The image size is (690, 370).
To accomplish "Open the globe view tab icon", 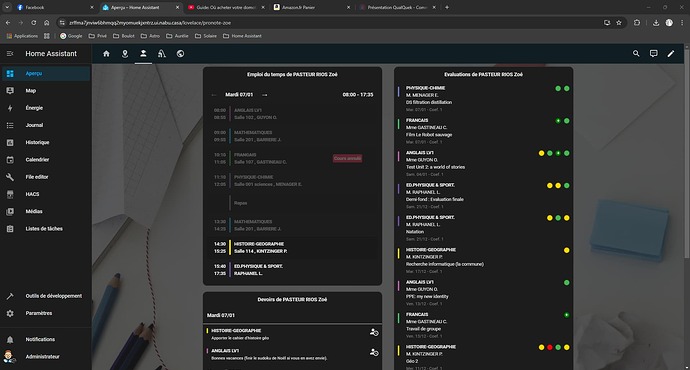I will click(x=180, y=54).
